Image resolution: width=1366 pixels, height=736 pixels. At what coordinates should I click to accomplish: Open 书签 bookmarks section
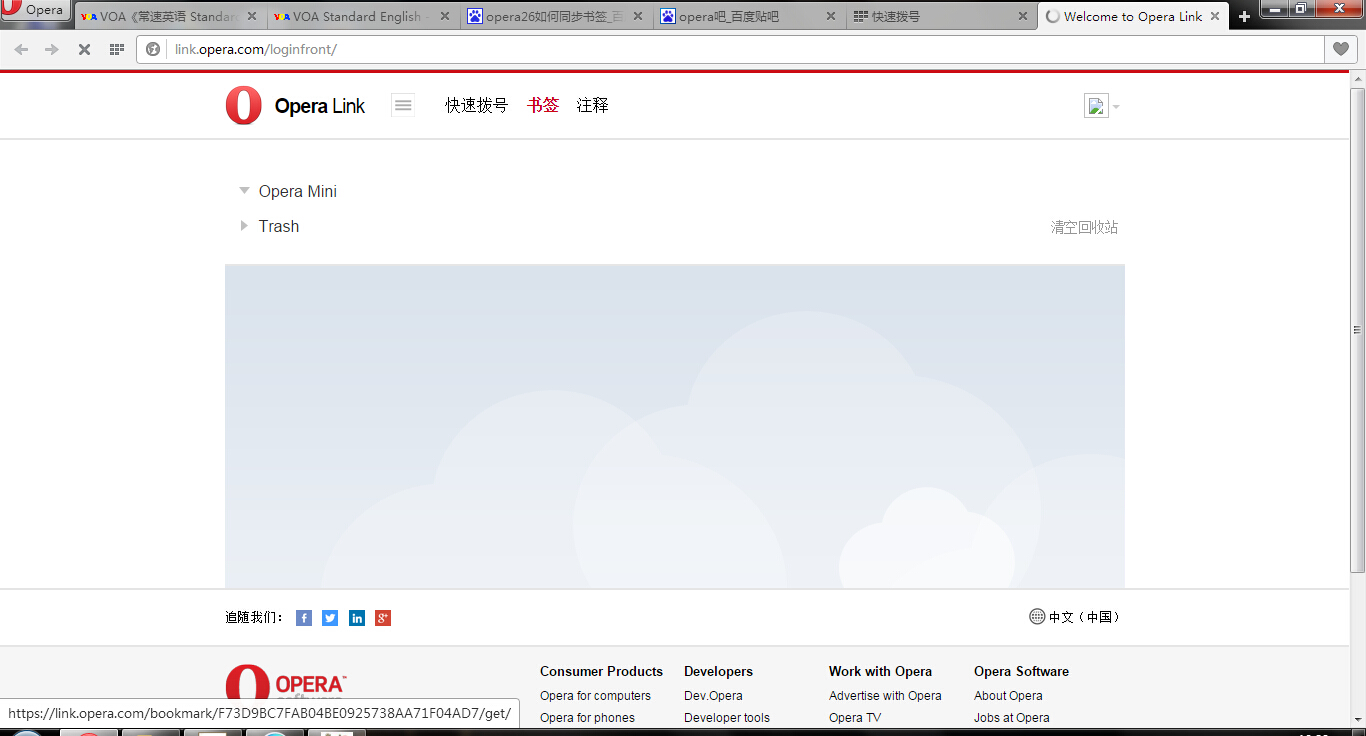click(543, 105)
